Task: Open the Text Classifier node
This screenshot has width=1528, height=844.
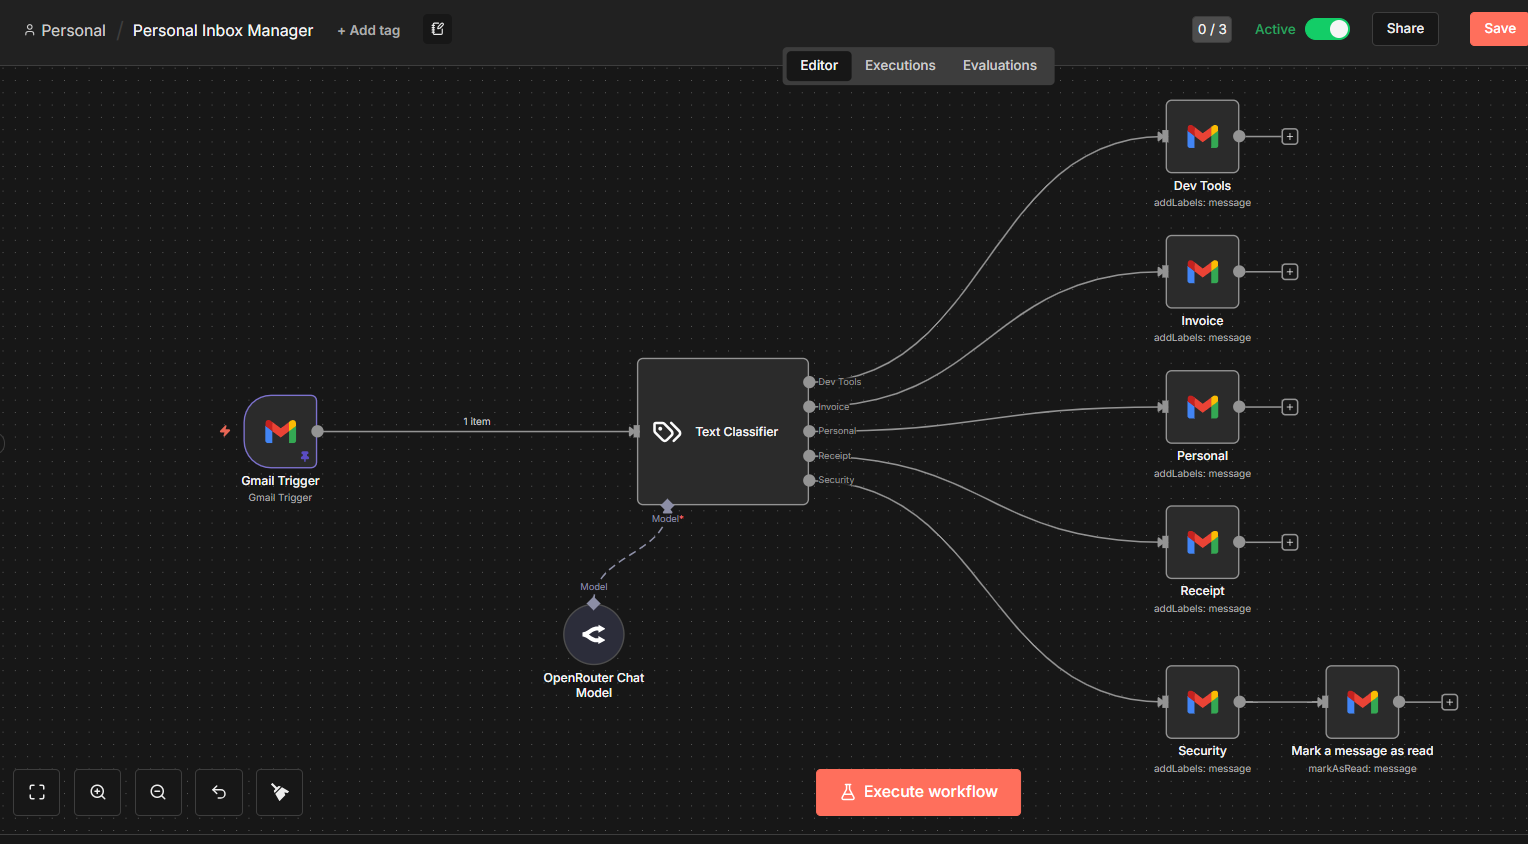Action: point(722,431)
